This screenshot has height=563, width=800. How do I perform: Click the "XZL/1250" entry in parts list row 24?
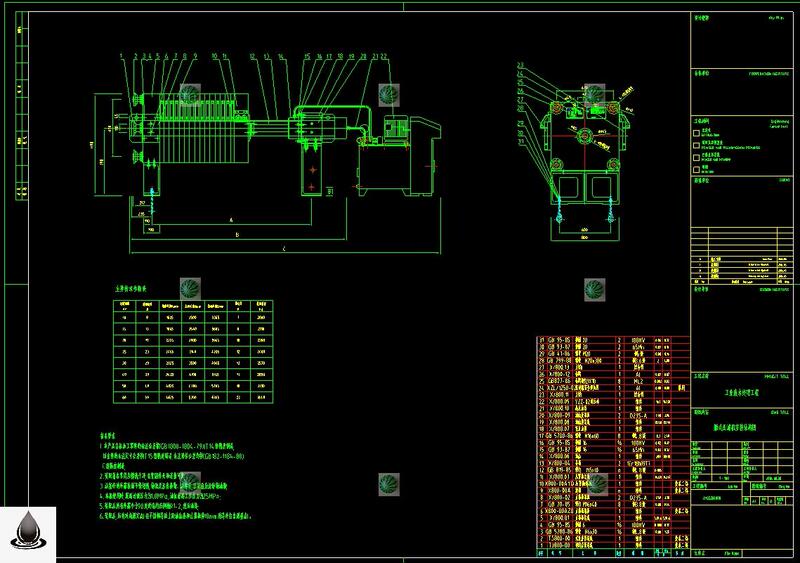(559, 388)
